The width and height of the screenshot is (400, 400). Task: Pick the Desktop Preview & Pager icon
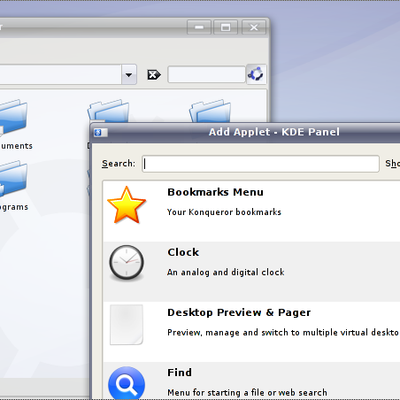[126, 324]
